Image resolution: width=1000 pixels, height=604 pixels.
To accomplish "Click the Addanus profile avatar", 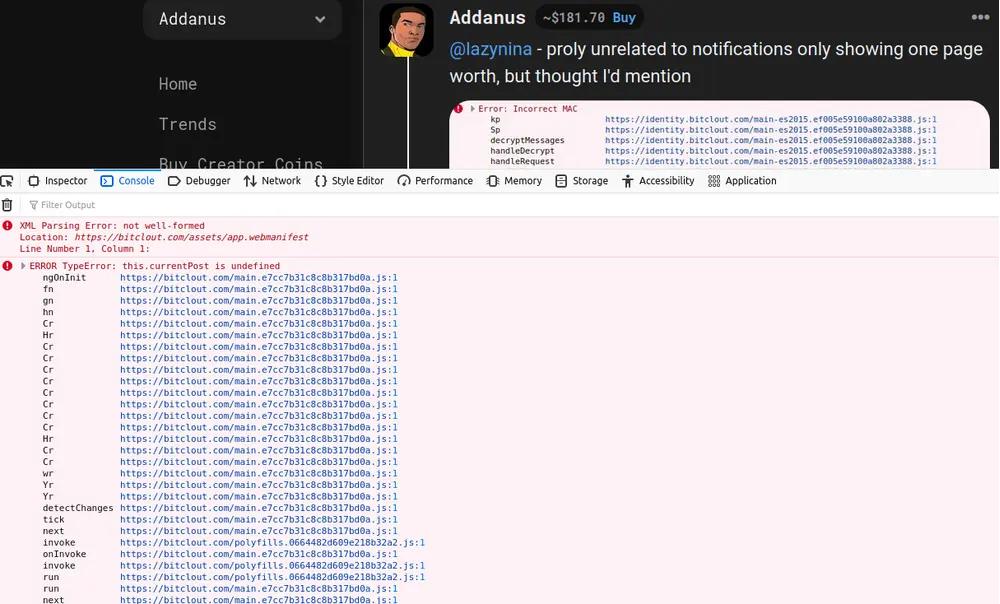I will pos(406,30).
